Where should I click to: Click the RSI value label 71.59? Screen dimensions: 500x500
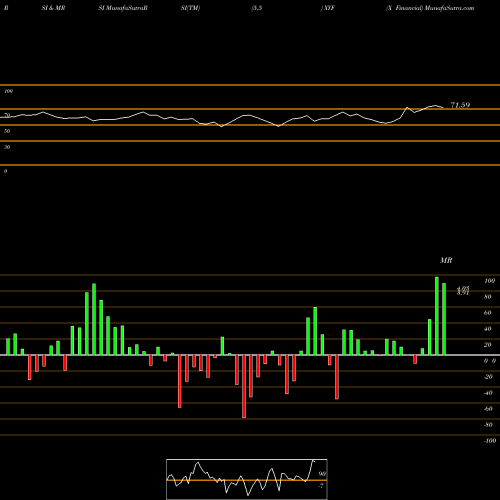[460, 105]
